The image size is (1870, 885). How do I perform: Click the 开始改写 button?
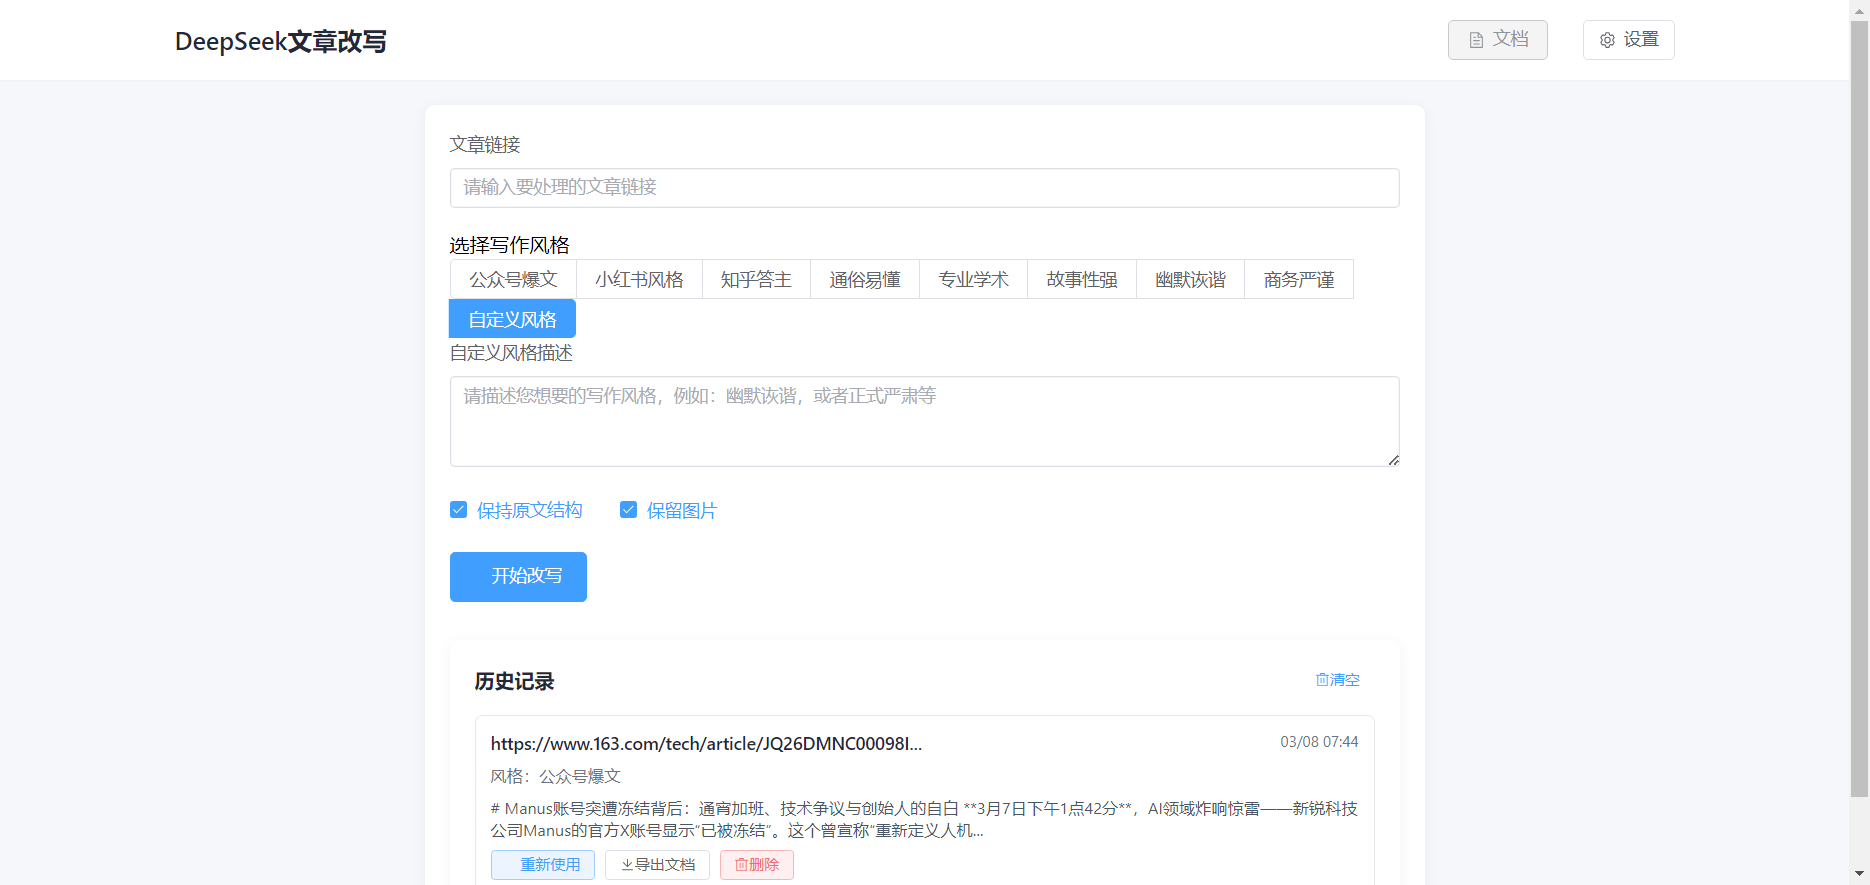518,577
